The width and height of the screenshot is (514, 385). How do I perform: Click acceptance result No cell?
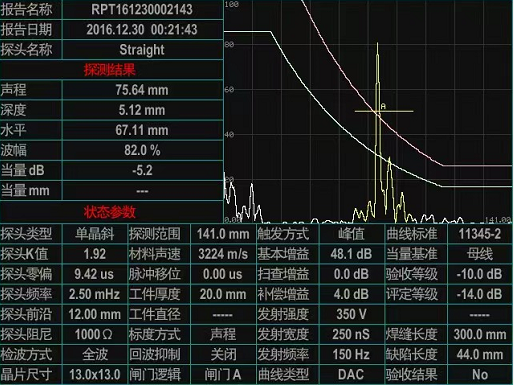coord(480,375)
